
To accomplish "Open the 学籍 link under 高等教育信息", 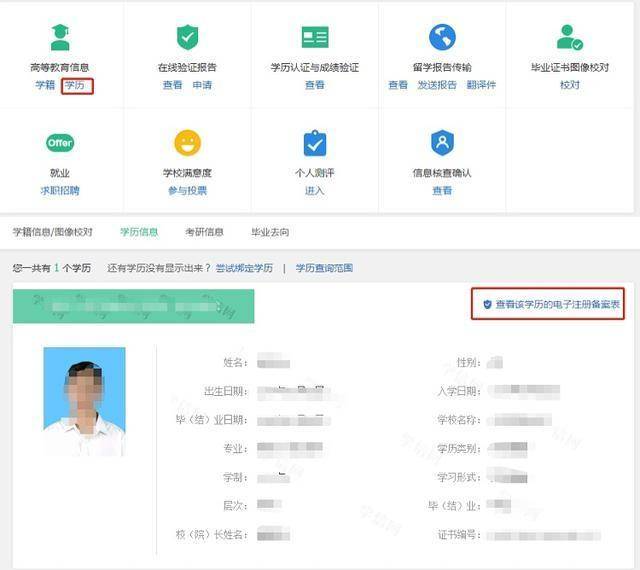I will 45,86.
